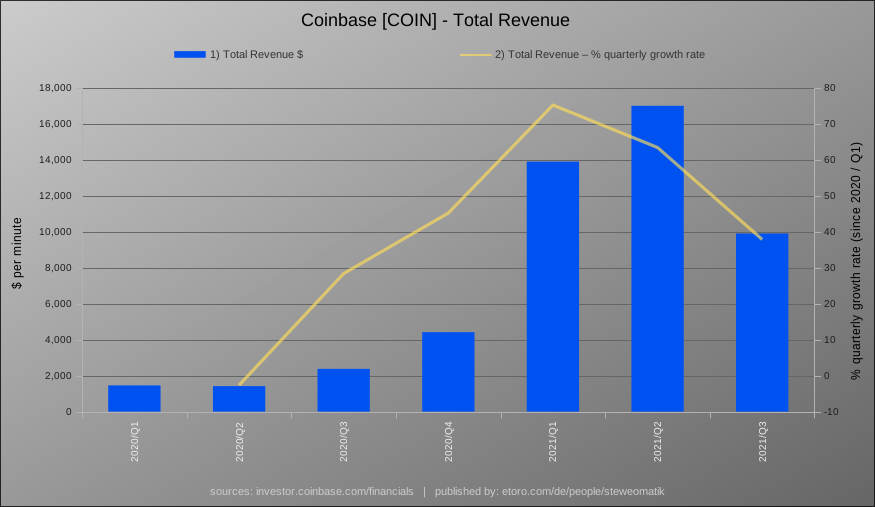Select the 2020/Q2 revenue bar
The image size is (875, 507).
coord(239,399)
